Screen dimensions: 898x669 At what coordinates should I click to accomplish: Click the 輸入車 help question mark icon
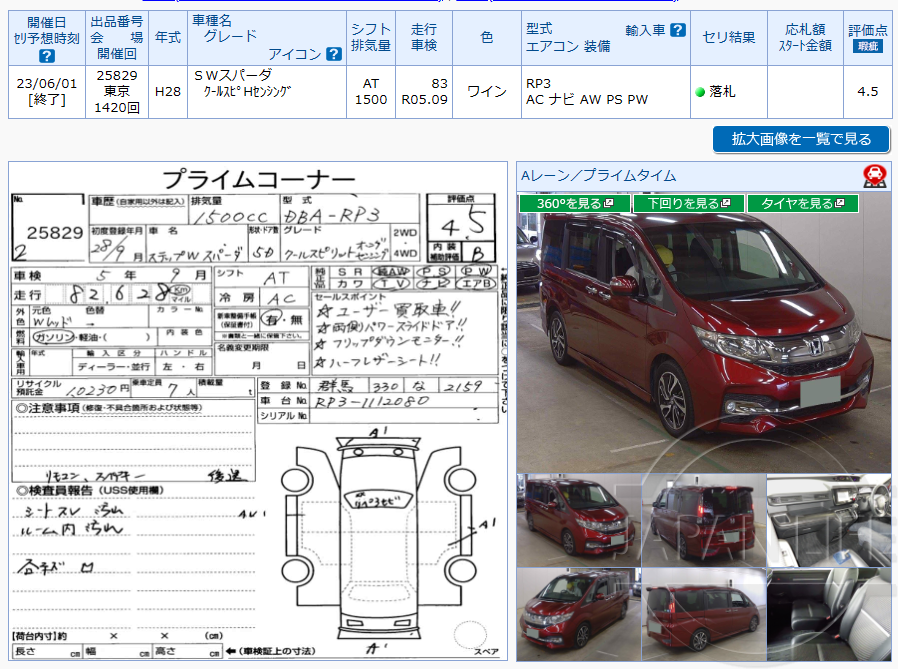click(677, 28)
